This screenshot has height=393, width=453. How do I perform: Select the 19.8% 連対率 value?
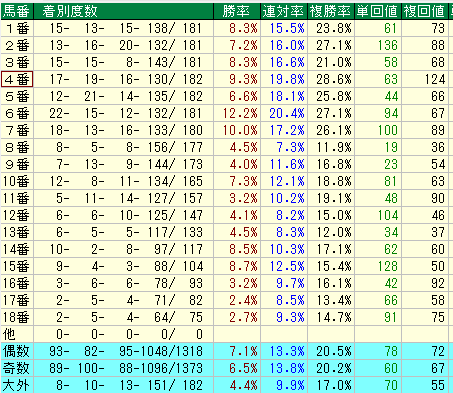coord(287,80)
